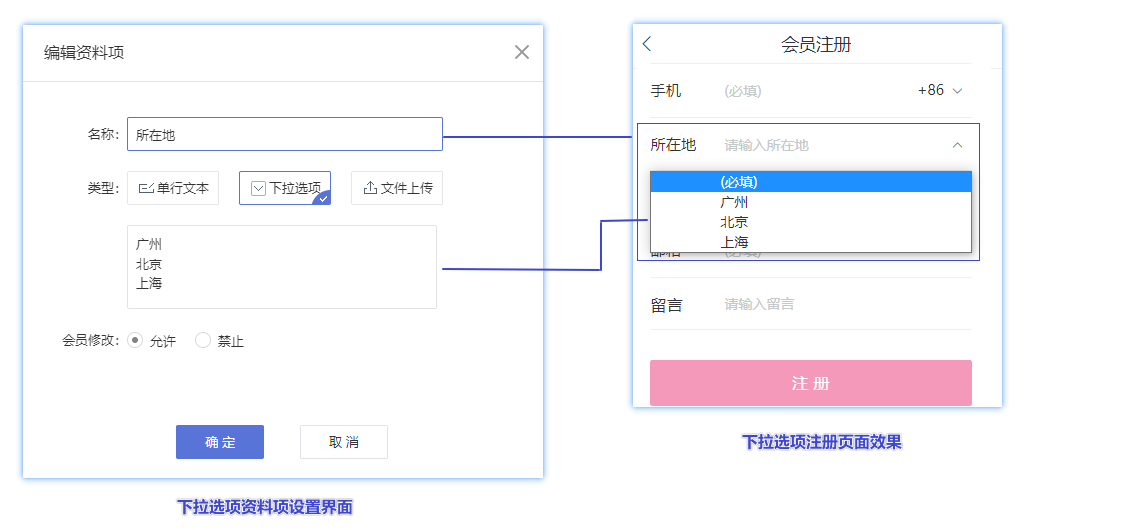Viewport: 1123px width, 530px height.
Task: Select the 文件上传 type option
Action: point(397,188)
